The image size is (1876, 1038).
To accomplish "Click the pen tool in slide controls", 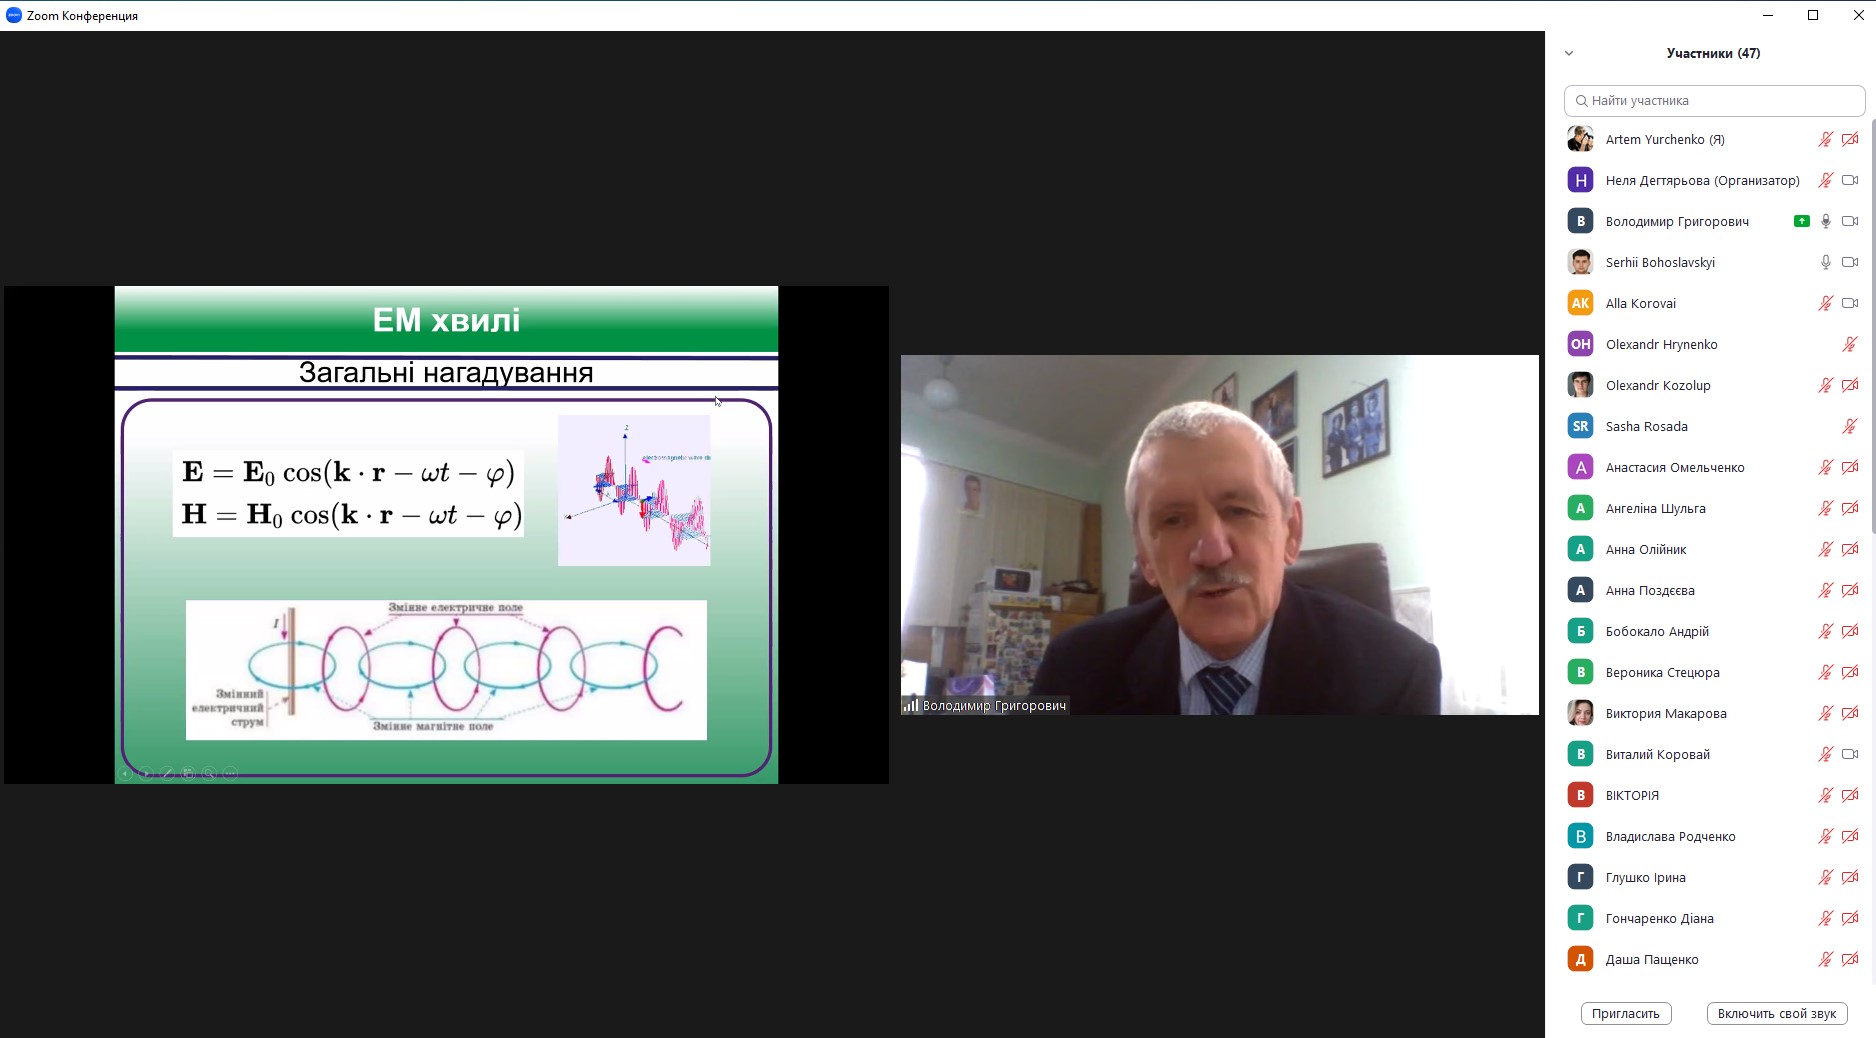I will 167,773.
